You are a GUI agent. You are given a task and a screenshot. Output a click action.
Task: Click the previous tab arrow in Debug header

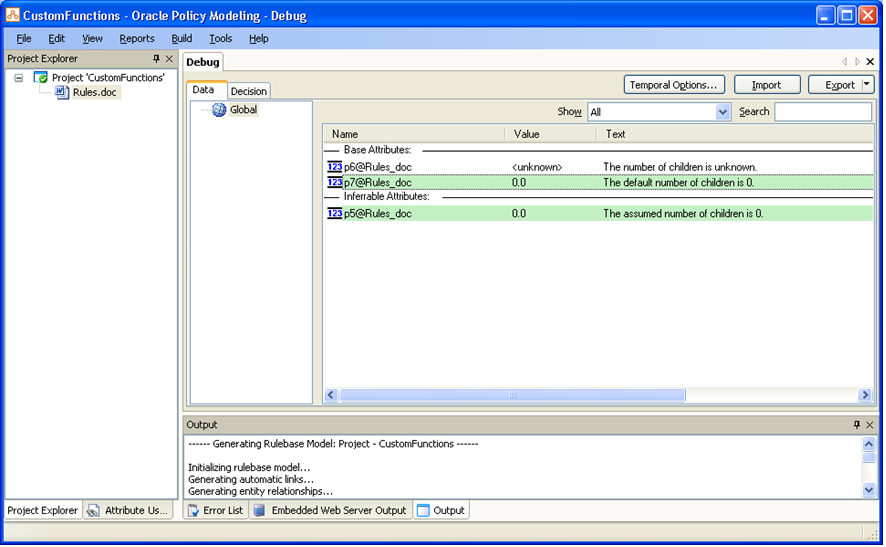point(844,62)
